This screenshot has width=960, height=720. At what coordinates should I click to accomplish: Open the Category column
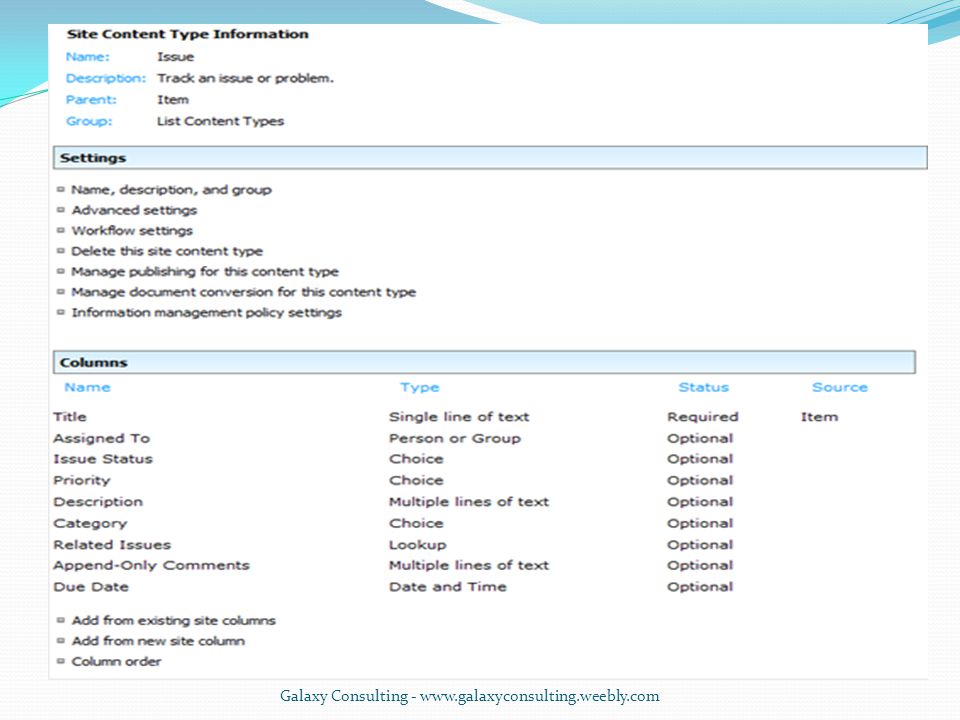point(90,523)
